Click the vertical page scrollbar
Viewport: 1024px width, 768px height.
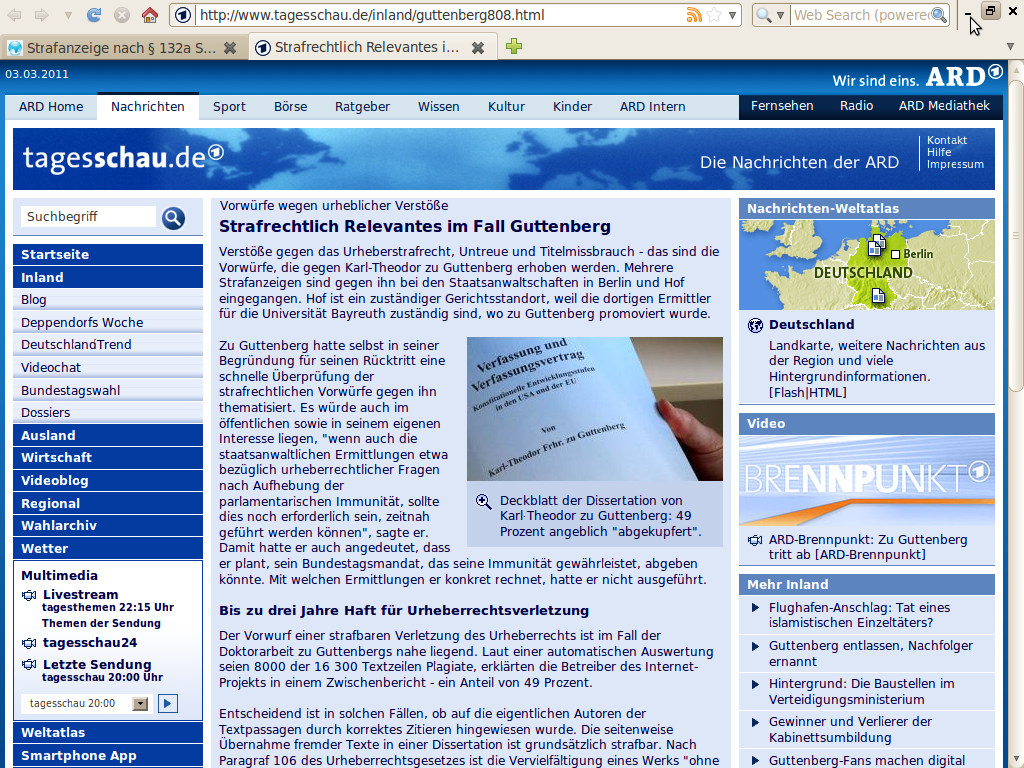[x=1016, y=236]
